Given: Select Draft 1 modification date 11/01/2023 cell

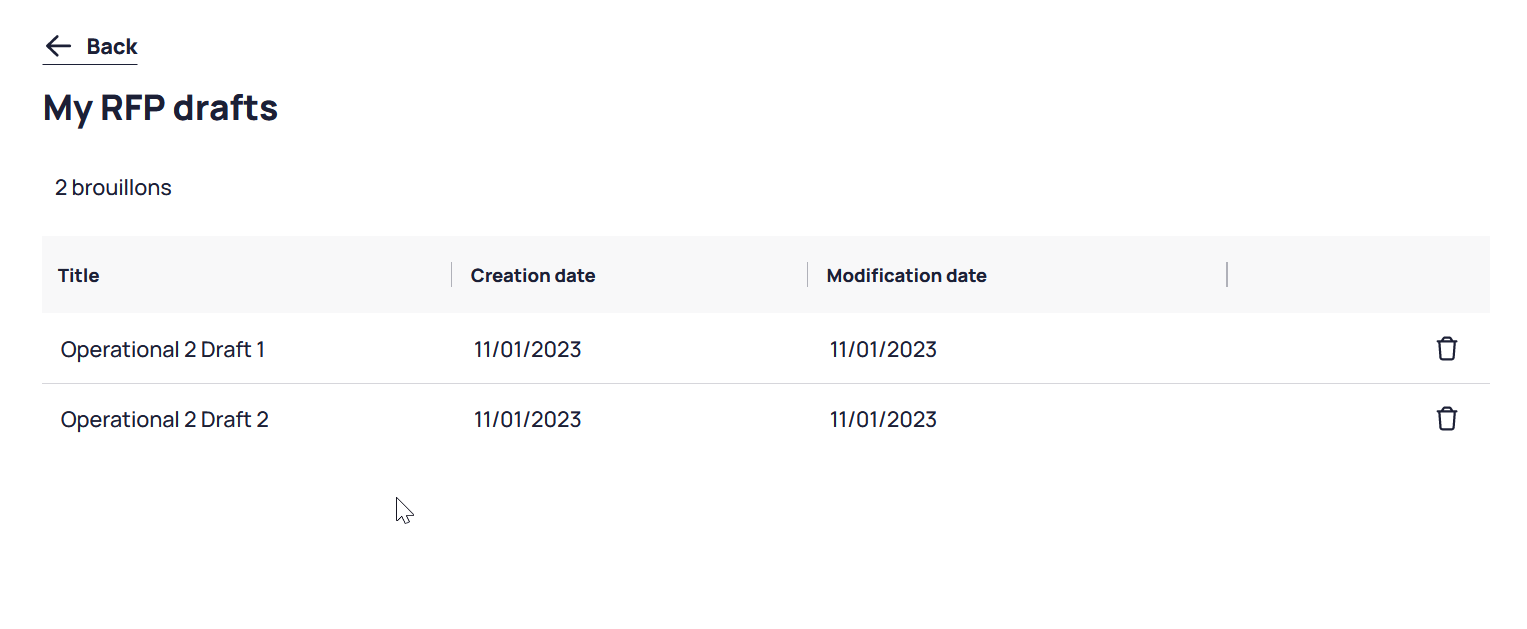Looking at the screenshot, I should [884, 349].
